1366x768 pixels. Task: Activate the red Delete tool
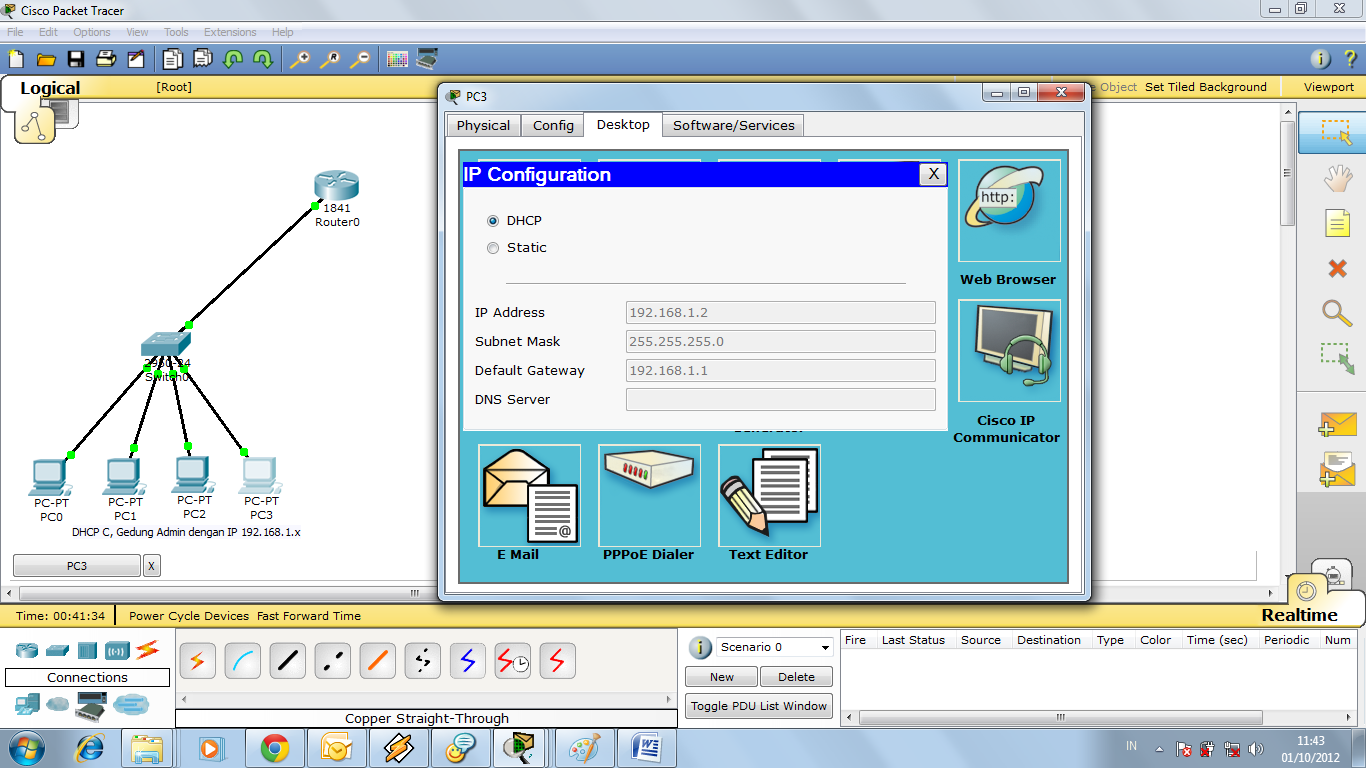pyautogui.click(x=1337, y=268)
